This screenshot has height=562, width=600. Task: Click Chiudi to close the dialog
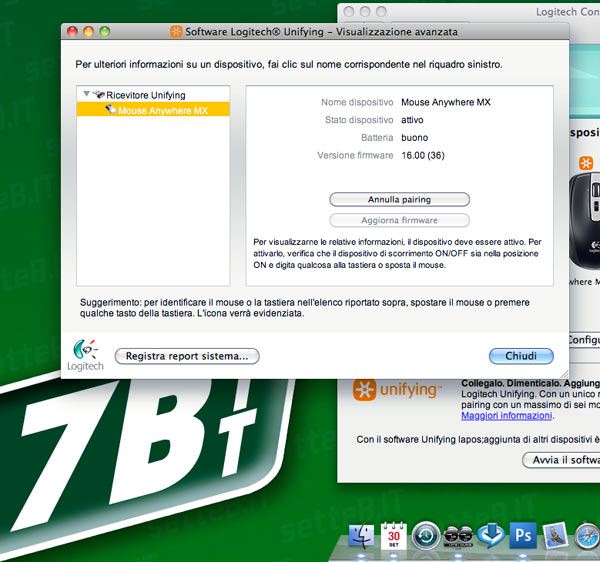pyautogui.click(x=521, y=356)
